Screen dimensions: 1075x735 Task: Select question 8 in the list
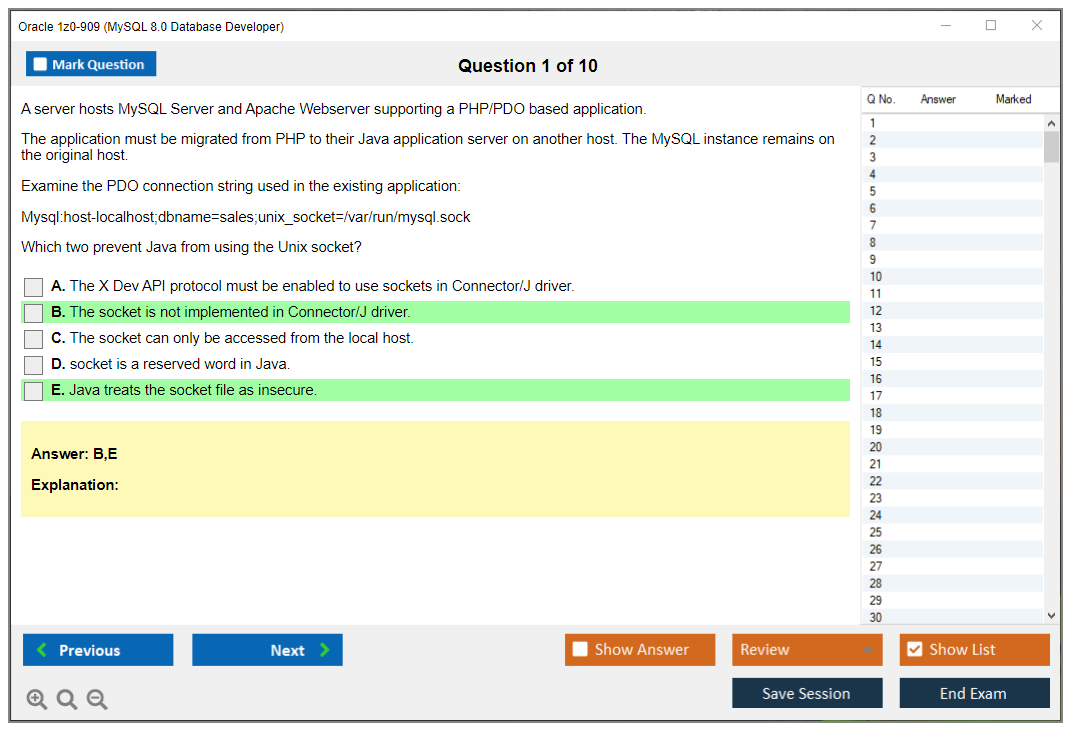(x=952, y=242)
